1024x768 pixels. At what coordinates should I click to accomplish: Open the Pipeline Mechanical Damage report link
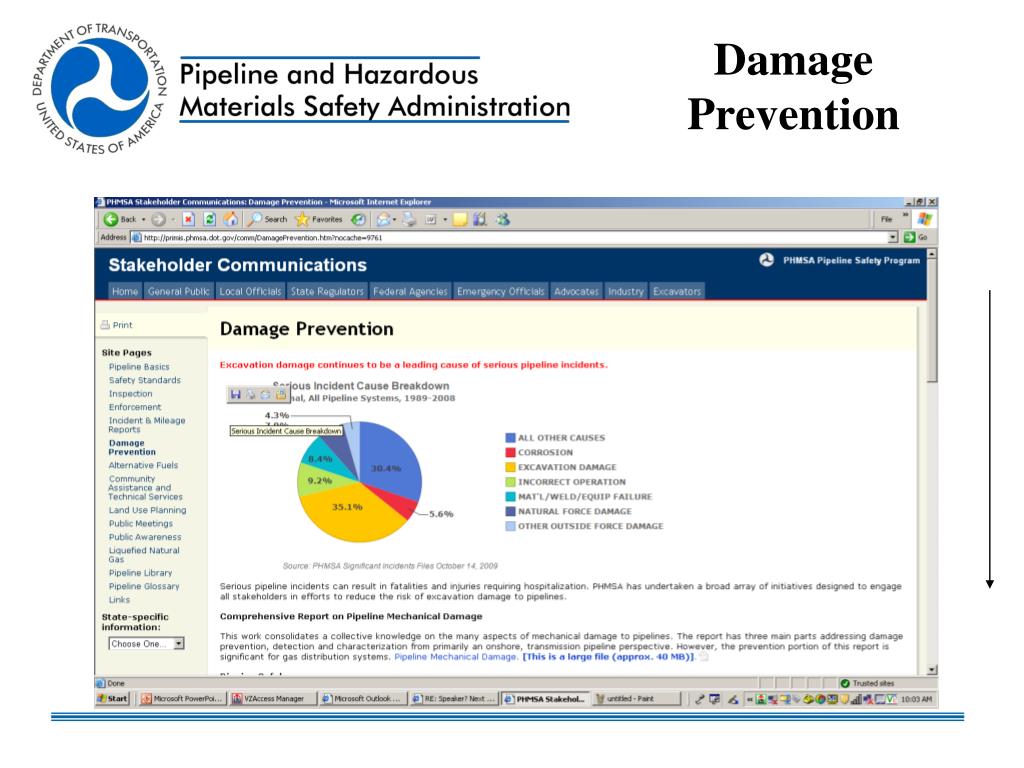tap(456, 657)
